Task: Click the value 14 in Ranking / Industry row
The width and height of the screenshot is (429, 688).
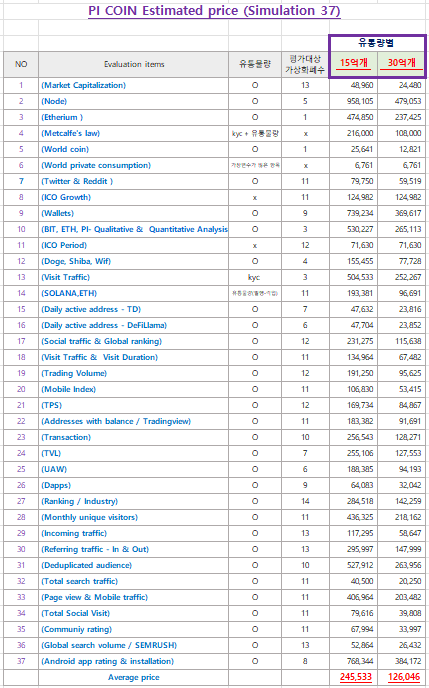Action: click(305, 502)
